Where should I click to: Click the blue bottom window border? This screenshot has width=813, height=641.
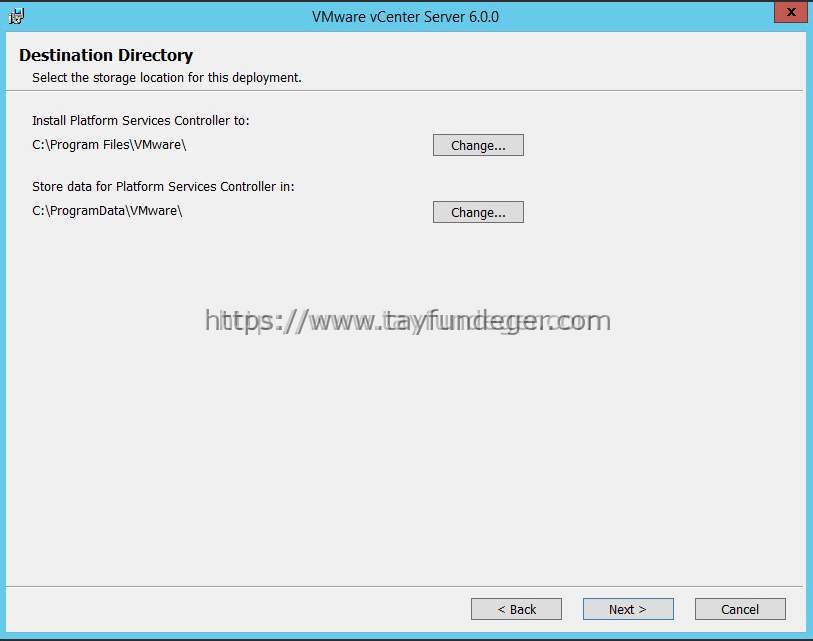(406, 635)
